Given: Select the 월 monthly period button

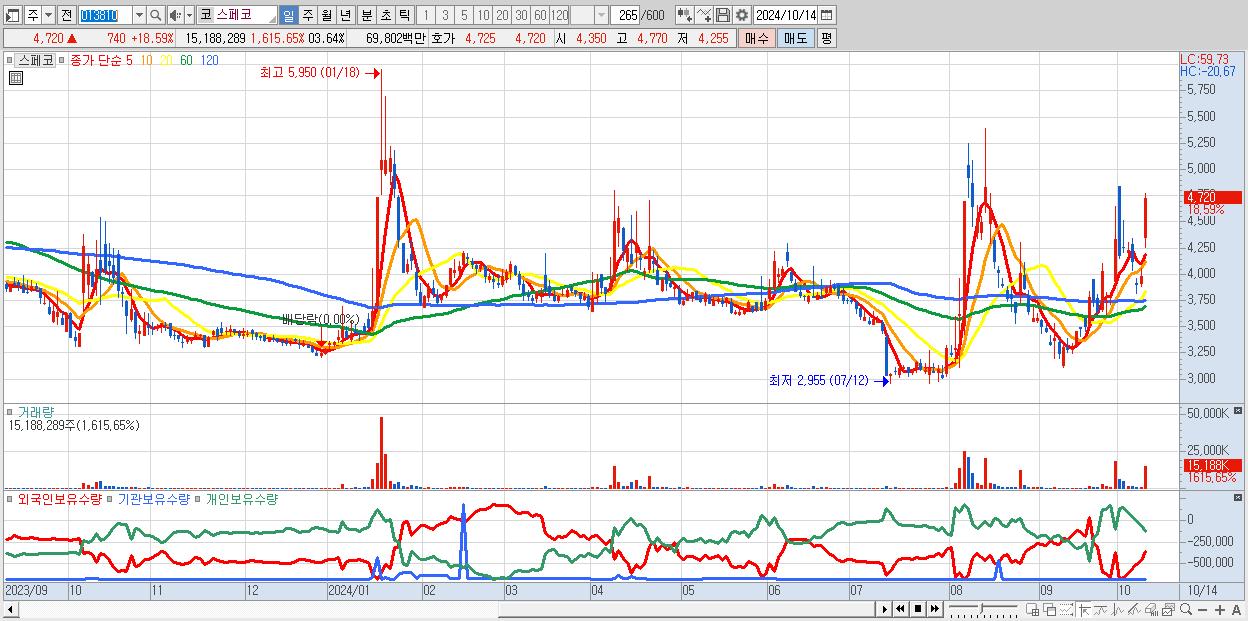Looking at the screenshot, I should (x=326, y=15).
